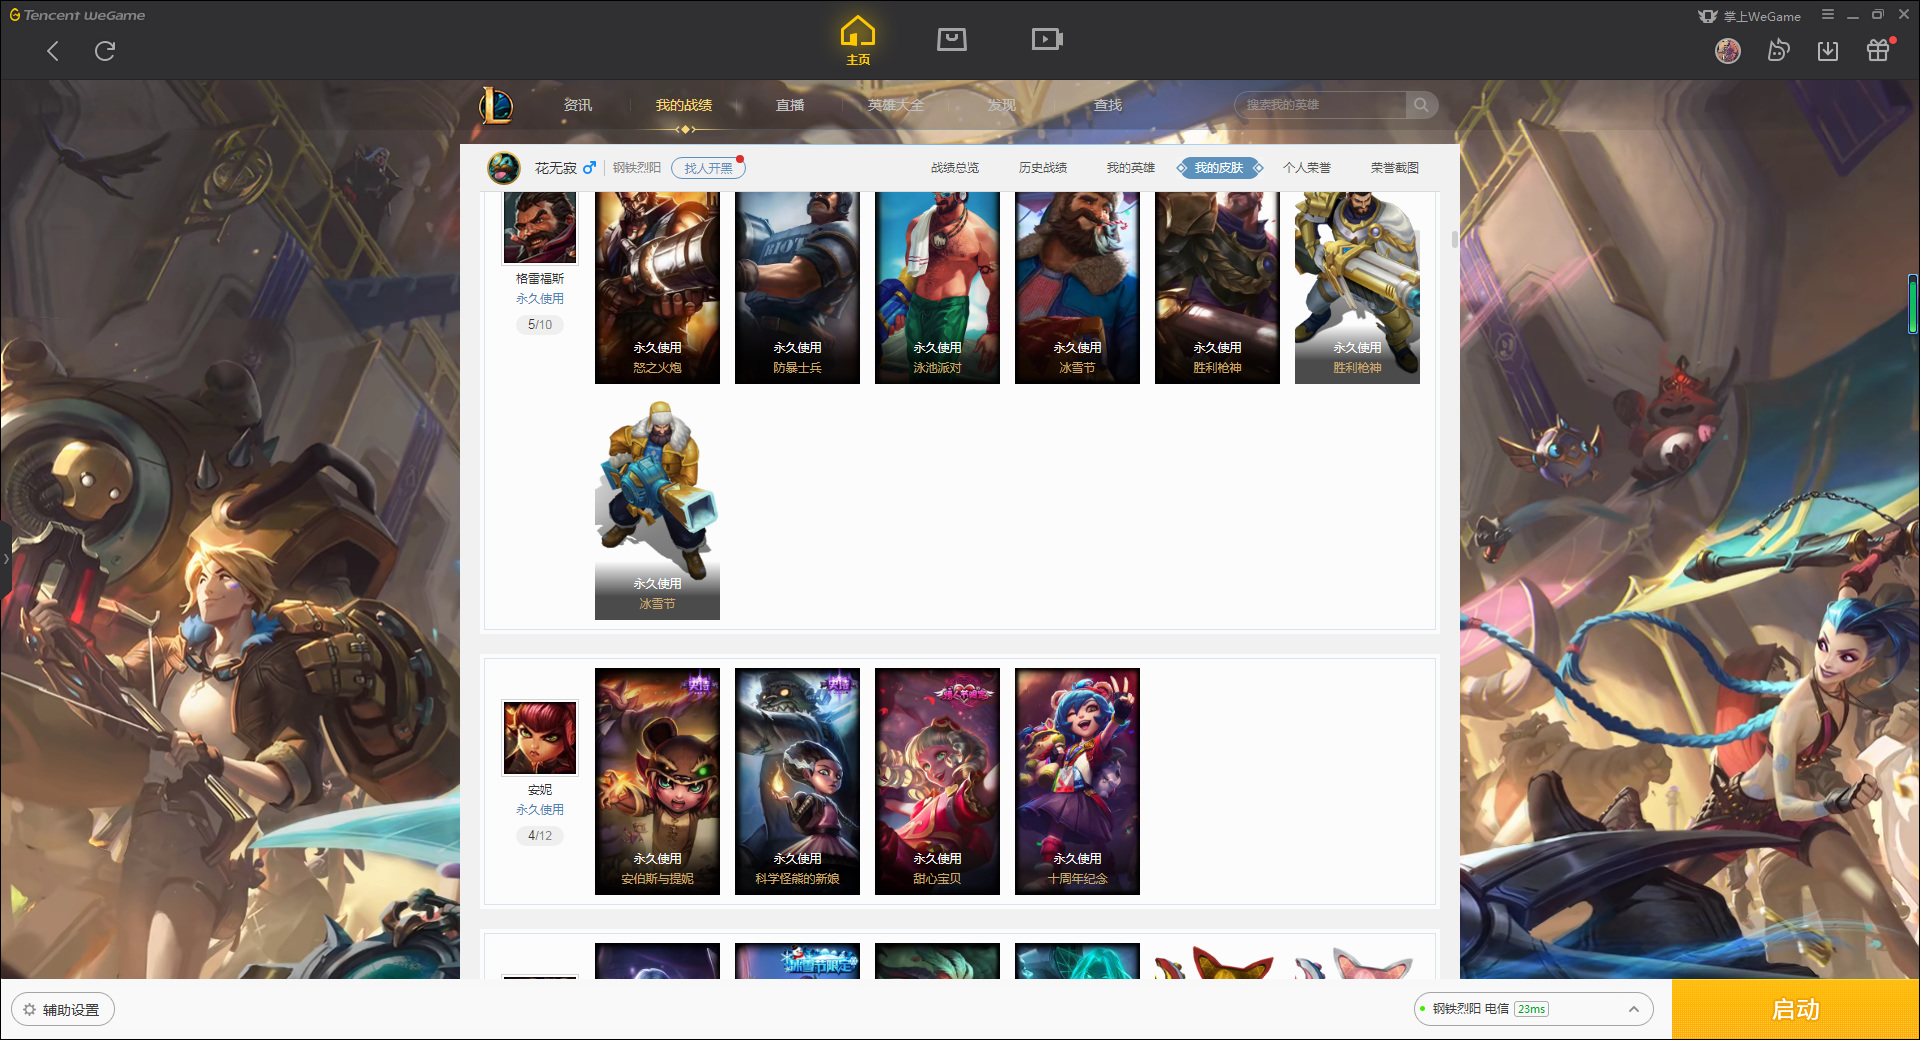Open the golden 胜利枪神 model skin card

[1357, 287]
